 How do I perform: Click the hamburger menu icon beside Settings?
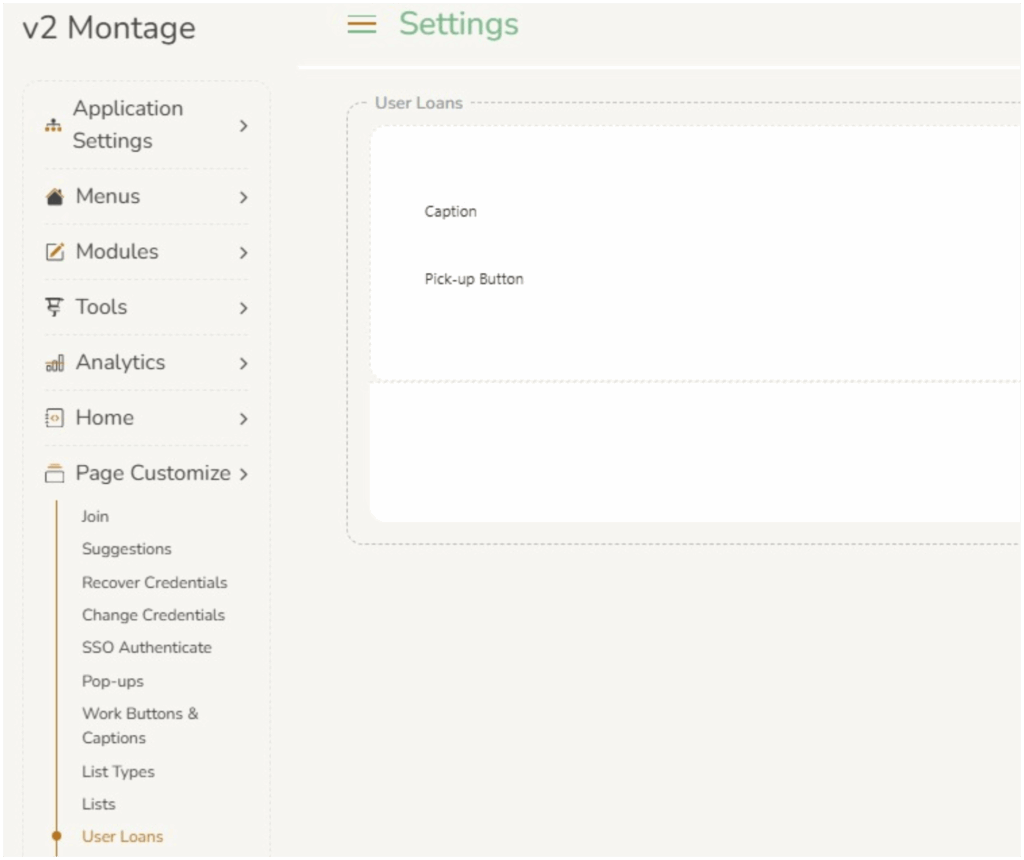(361, 25)
